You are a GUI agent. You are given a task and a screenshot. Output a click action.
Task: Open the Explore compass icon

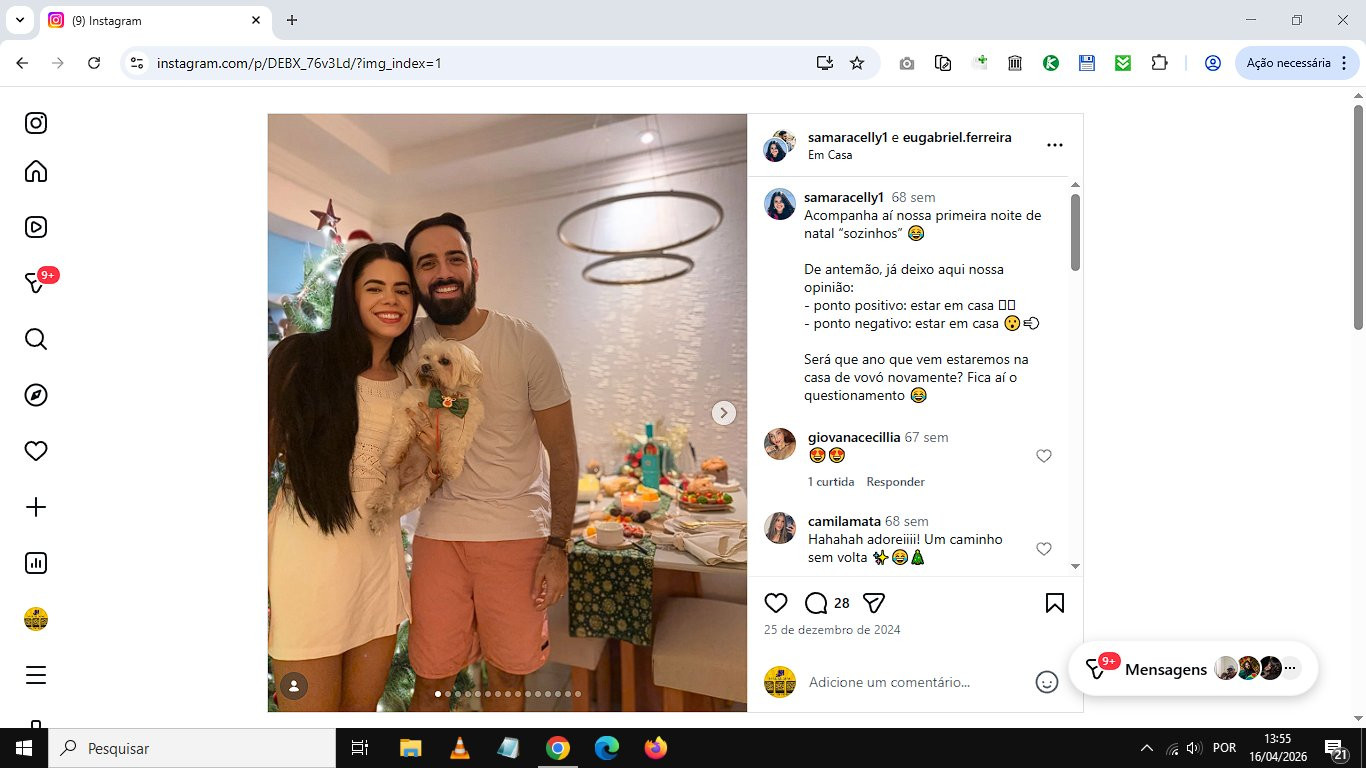coord(36,395)
